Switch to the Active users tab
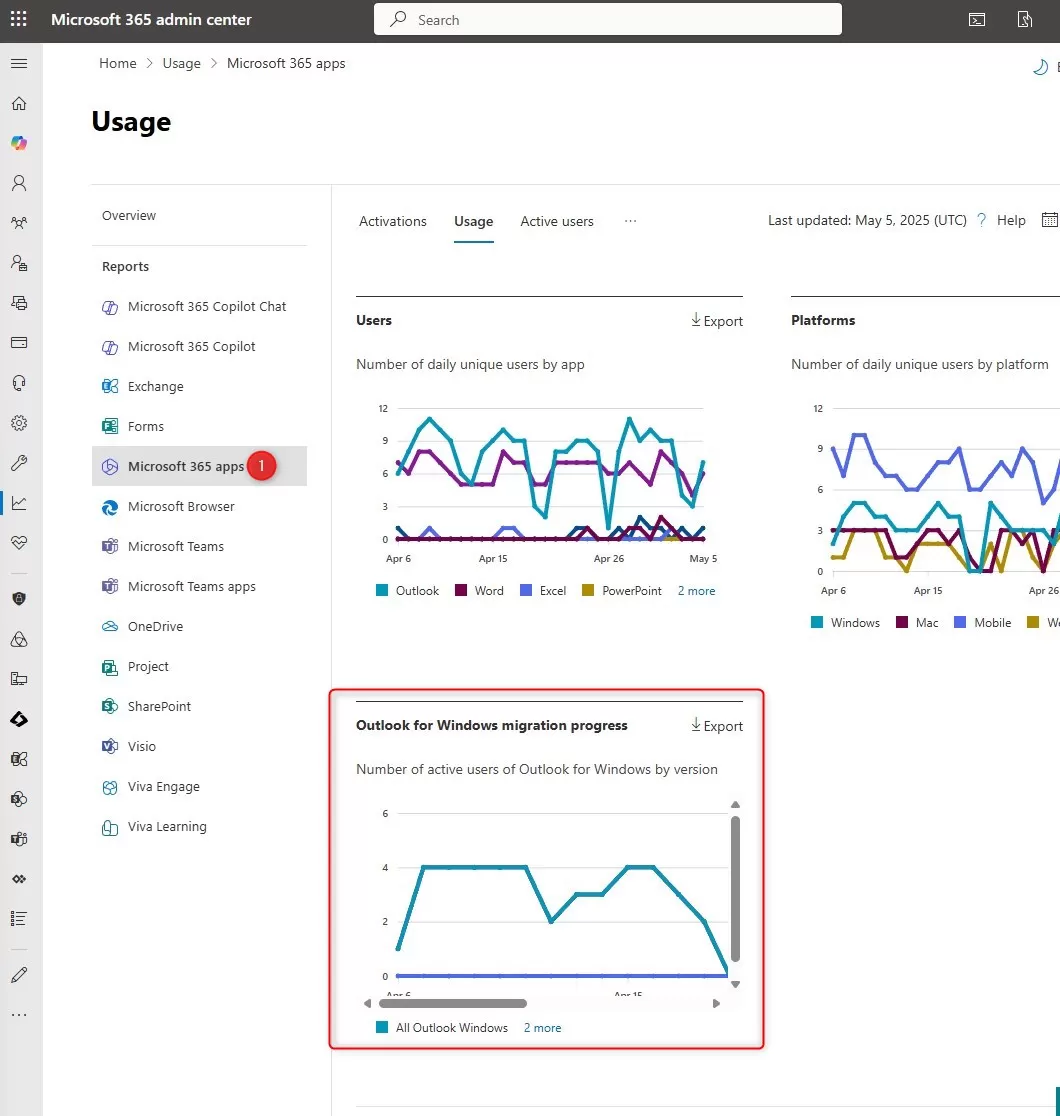Screen dimensions: 1060x1116 coord(557,221)
